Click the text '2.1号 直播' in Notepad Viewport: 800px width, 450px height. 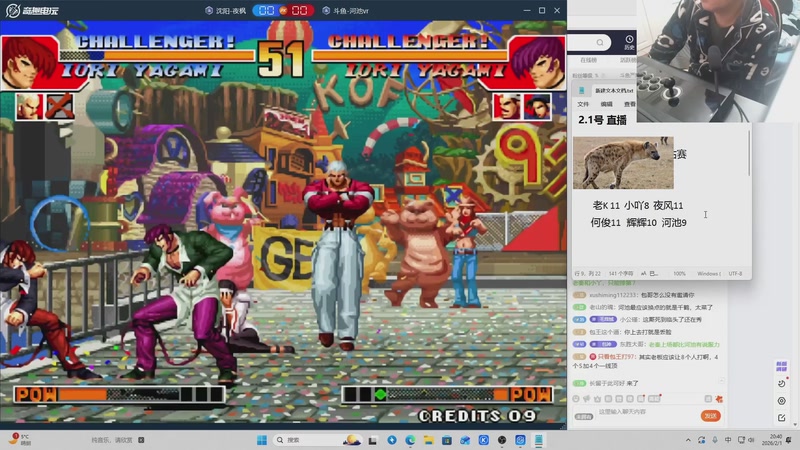[602, 120]
